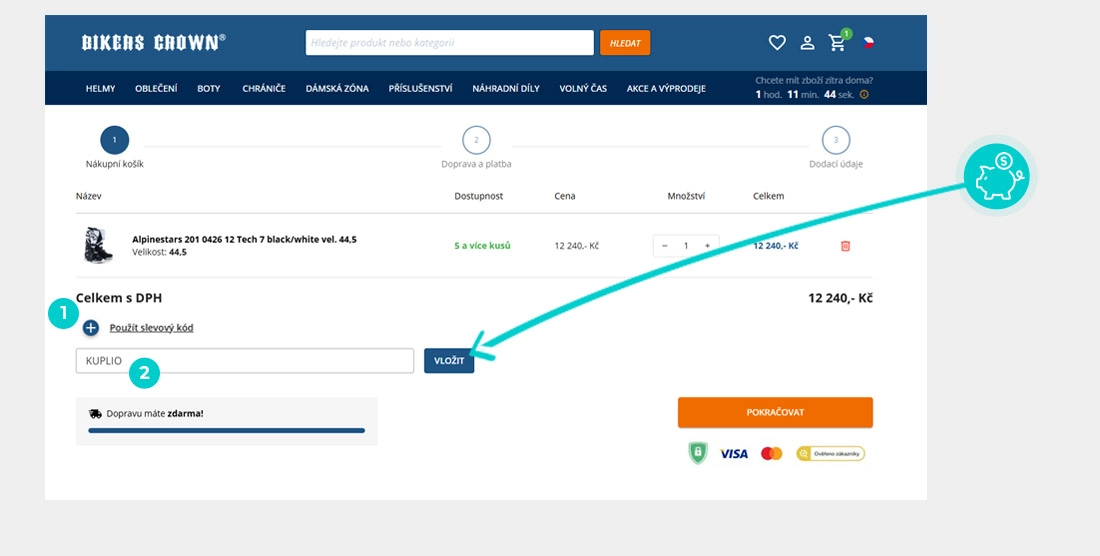Click the Velikost: 44,5 size text

point(159,252)
